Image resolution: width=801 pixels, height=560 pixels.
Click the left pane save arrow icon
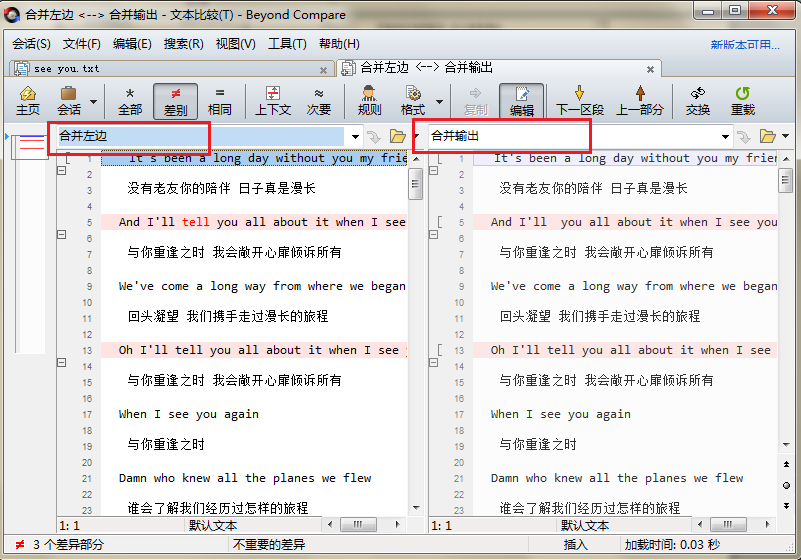tap(374, 136)
